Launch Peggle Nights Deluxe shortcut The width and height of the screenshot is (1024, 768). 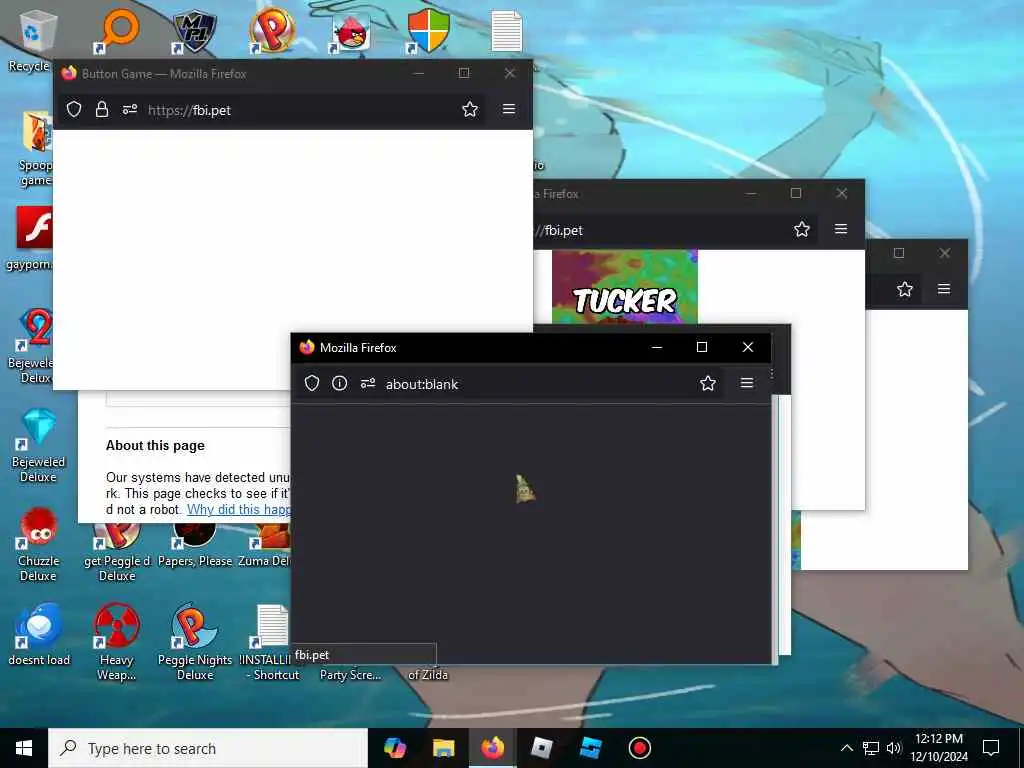pyautogui.click(x=195, y=626)
